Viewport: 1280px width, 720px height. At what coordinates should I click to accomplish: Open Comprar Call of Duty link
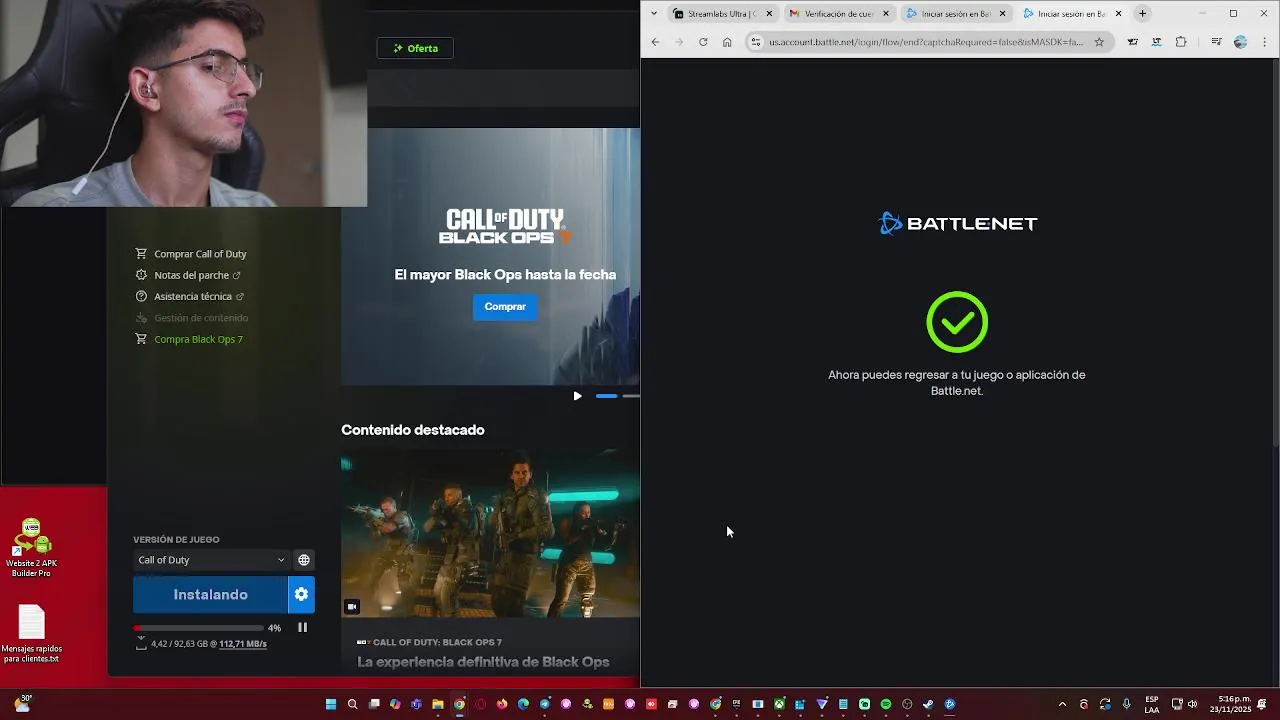(191, 254)
